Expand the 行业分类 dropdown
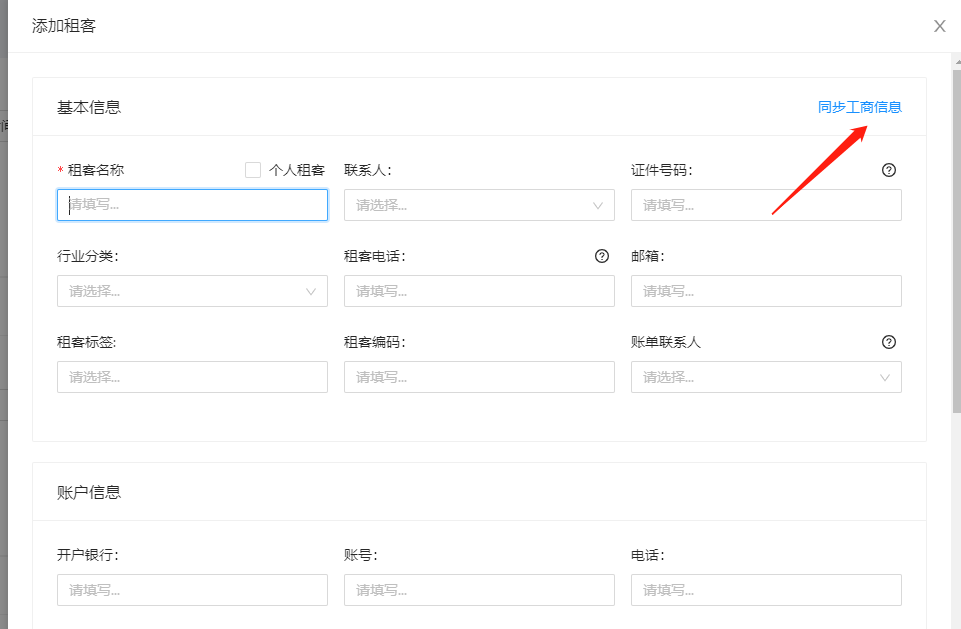The height and width of the screenshot is (629, 961). (192, 291)
